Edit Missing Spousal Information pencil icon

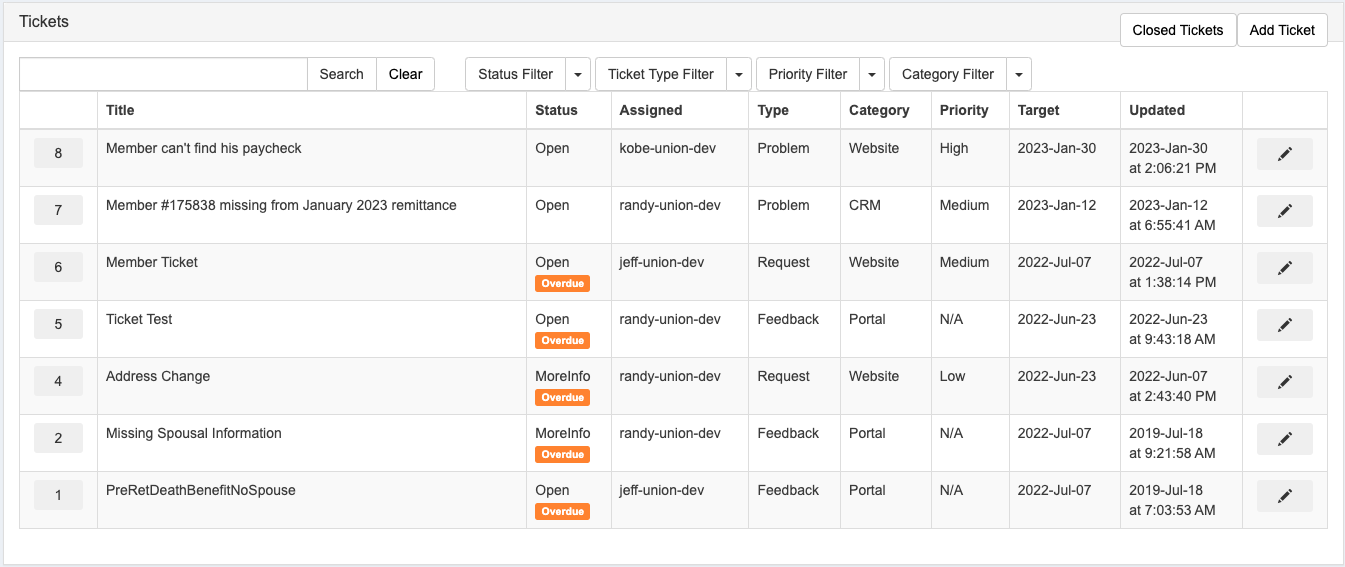pos(1284,439)
